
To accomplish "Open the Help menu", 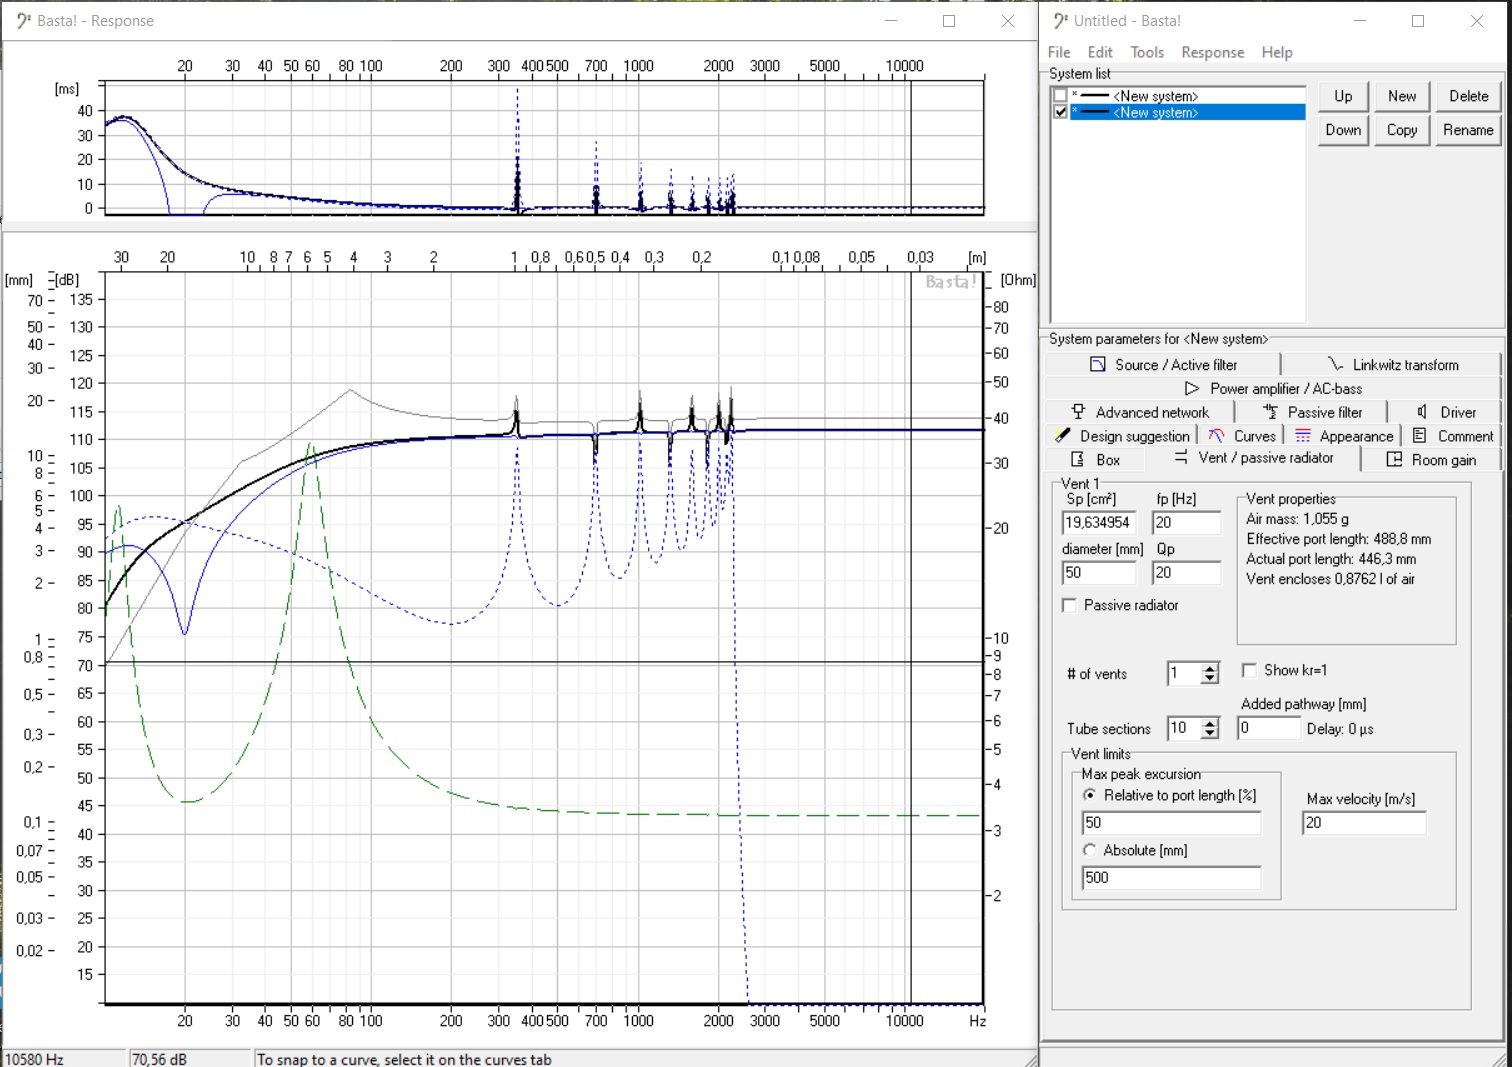I will point(1277,52).
